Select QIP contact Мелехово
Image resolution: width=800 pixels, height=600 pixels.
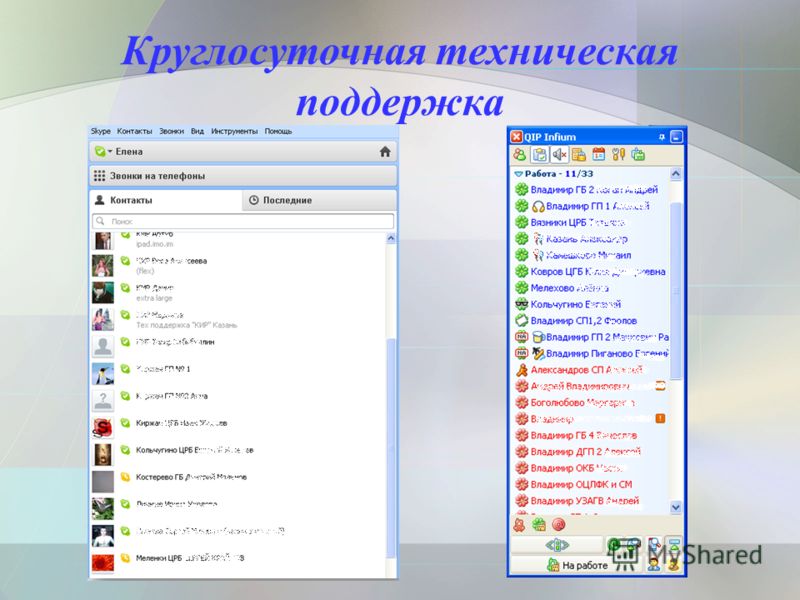590,288
